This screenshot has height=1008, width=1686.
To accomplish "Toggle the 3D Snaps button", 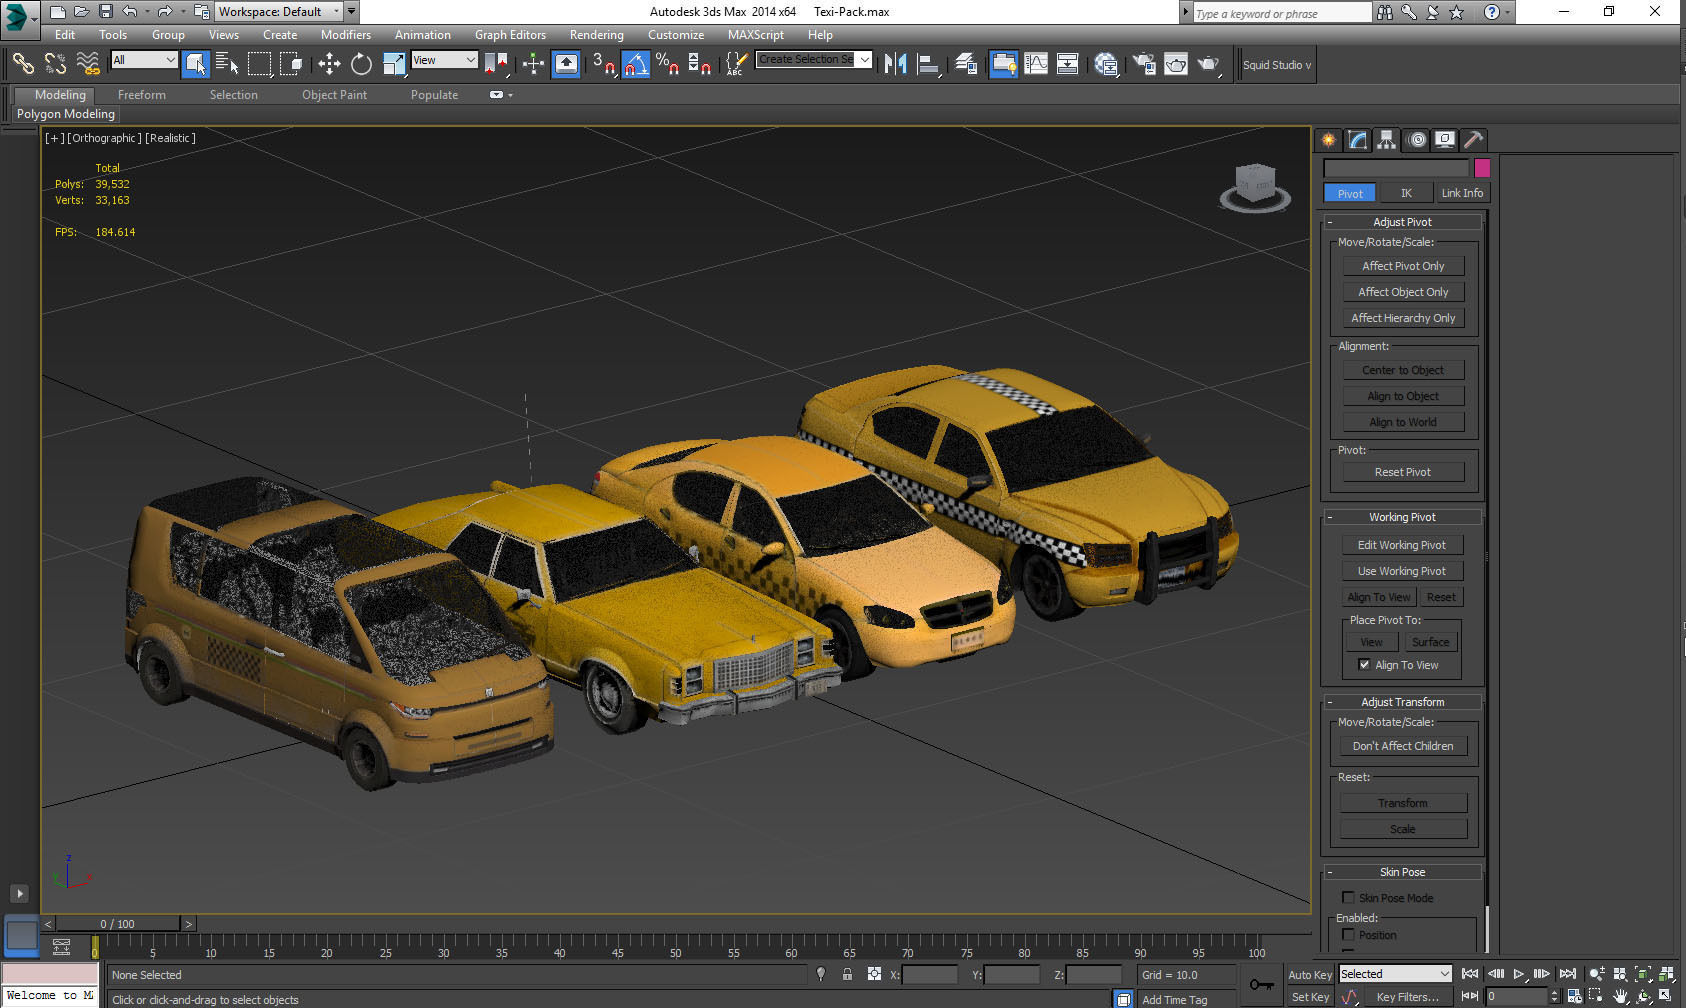I will click(603, 64).
